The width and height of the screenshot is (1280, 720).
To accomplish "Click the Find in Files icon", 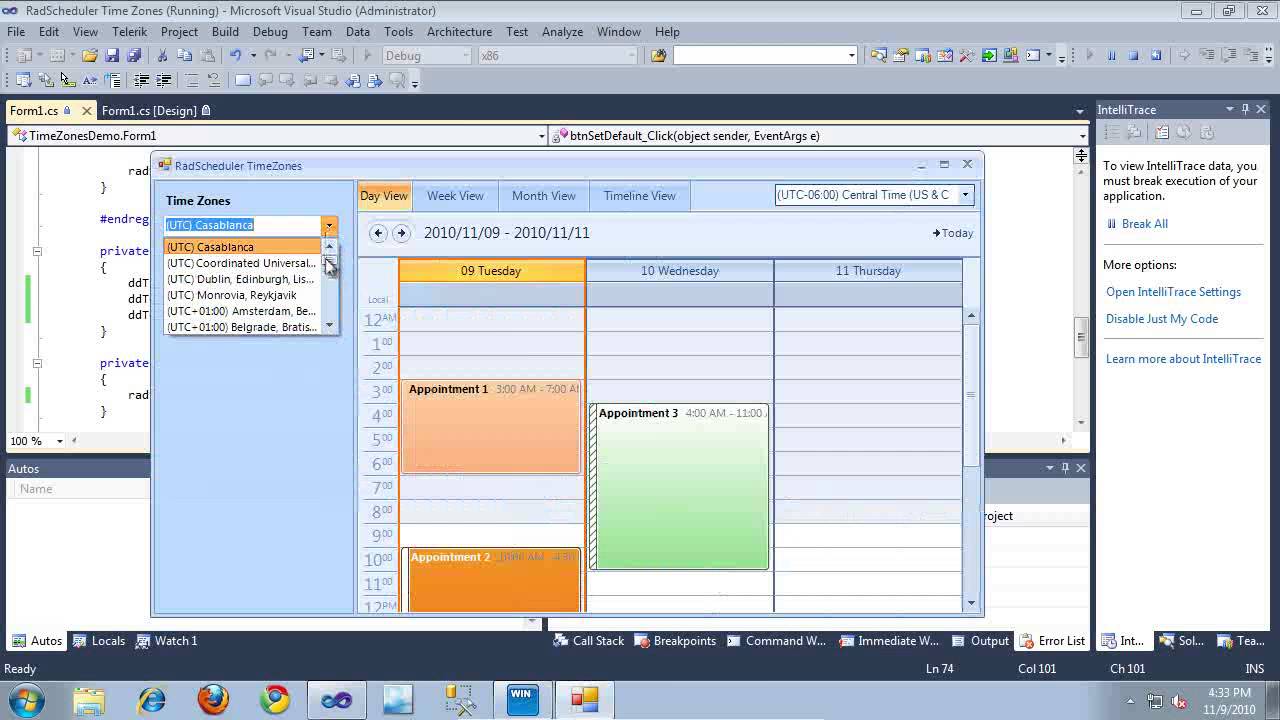I will 658,56.
